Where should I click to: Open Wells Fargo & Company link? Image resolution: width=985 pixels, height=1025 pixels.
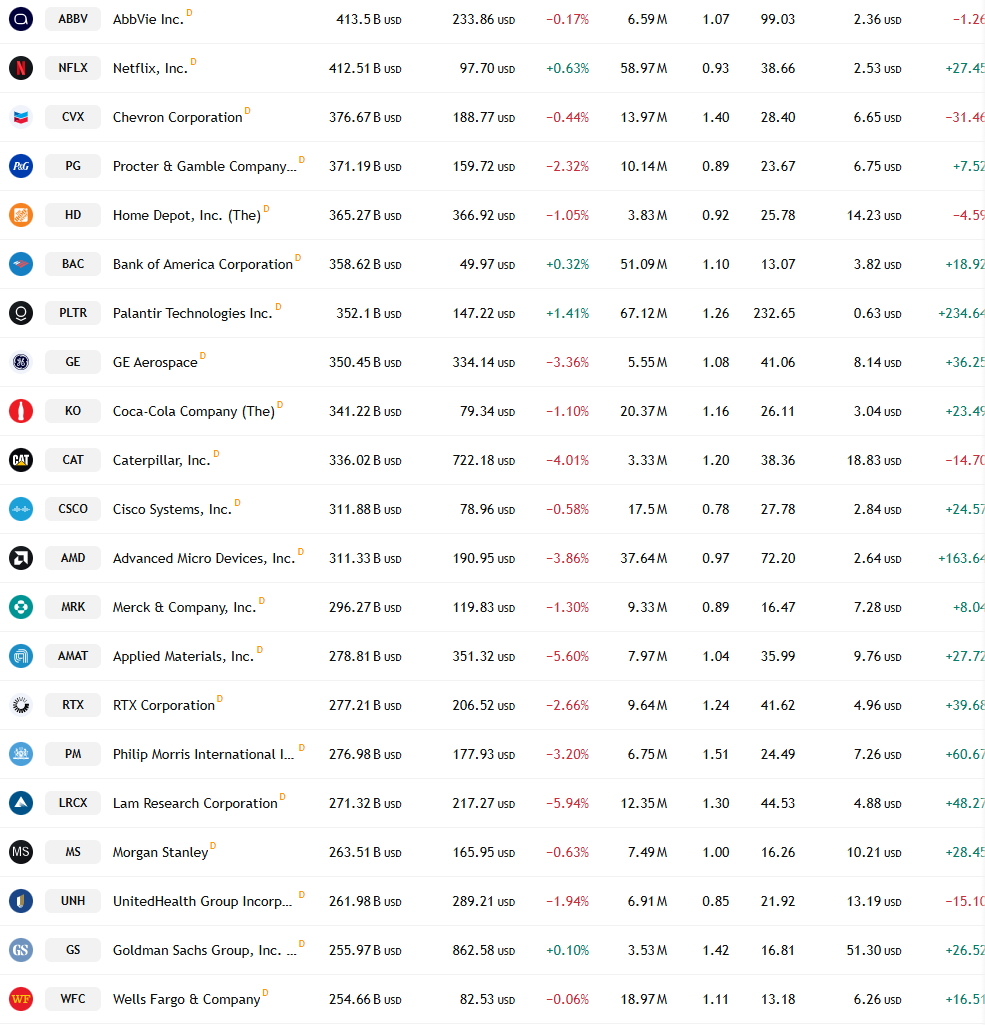pyautogui.click(x=186, y=1000)
